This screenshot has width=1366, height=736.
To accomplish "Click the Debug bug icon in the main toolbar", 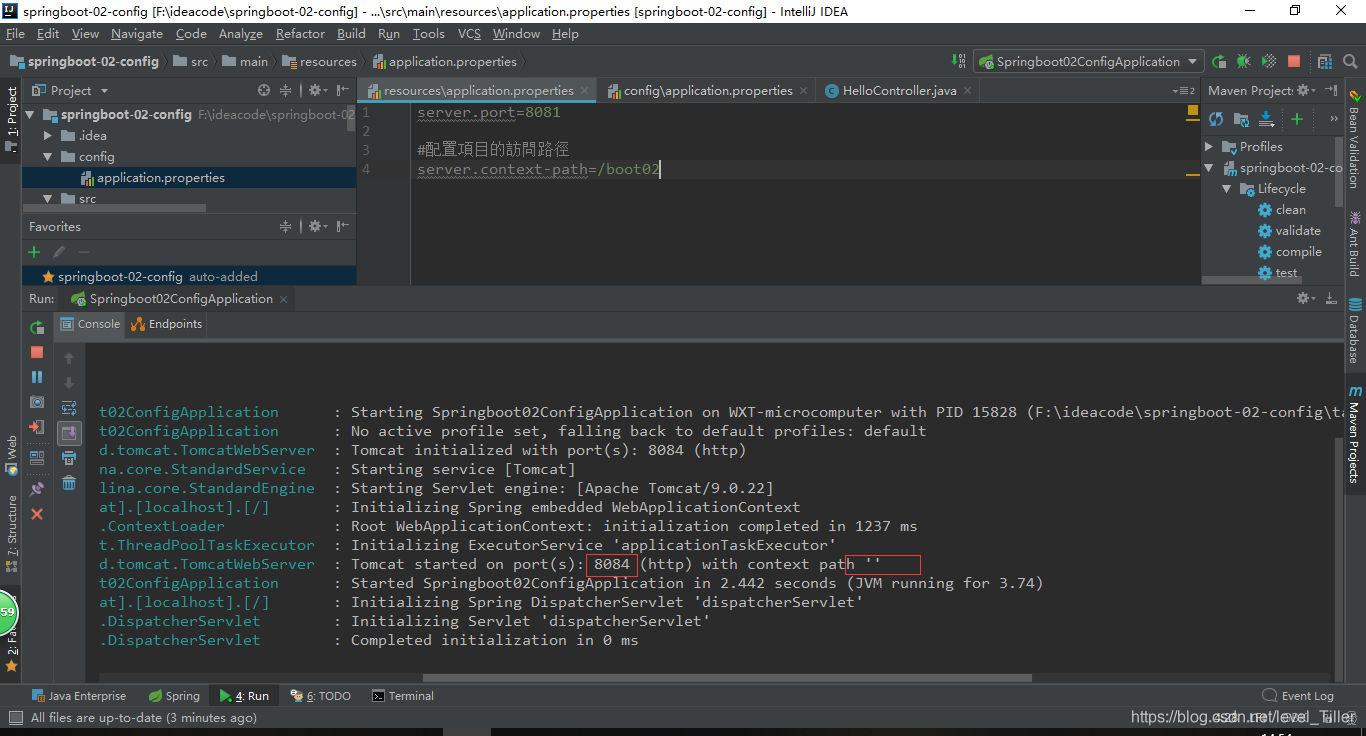I will click(x=1244, y=61).
